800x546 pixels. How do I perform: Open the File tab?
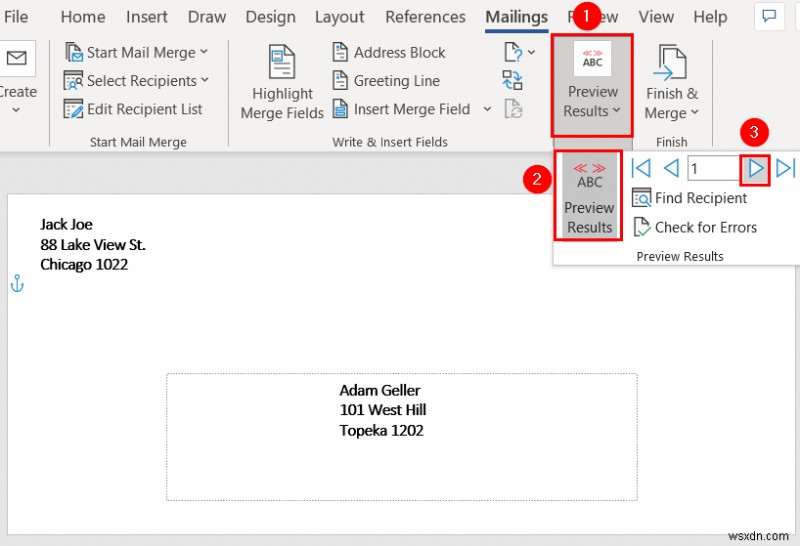15,17
